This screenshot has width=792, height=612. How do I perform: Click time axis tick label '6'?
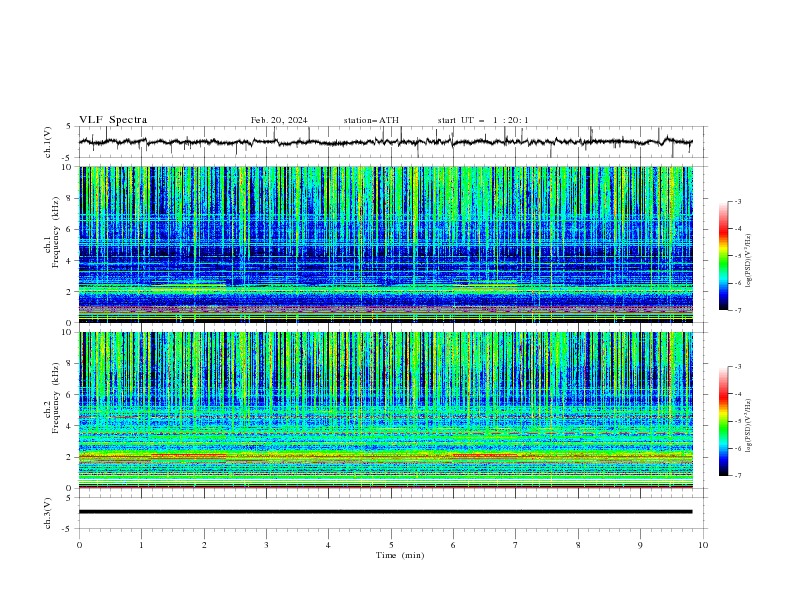point(453,545)
